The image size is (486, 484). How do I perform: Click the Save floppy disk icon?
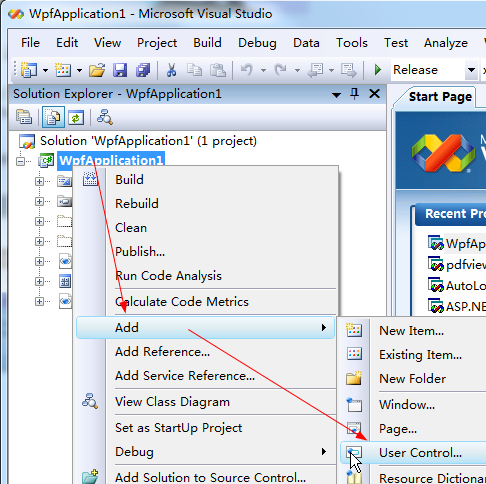pyautogui.click(x=120, y=70)
